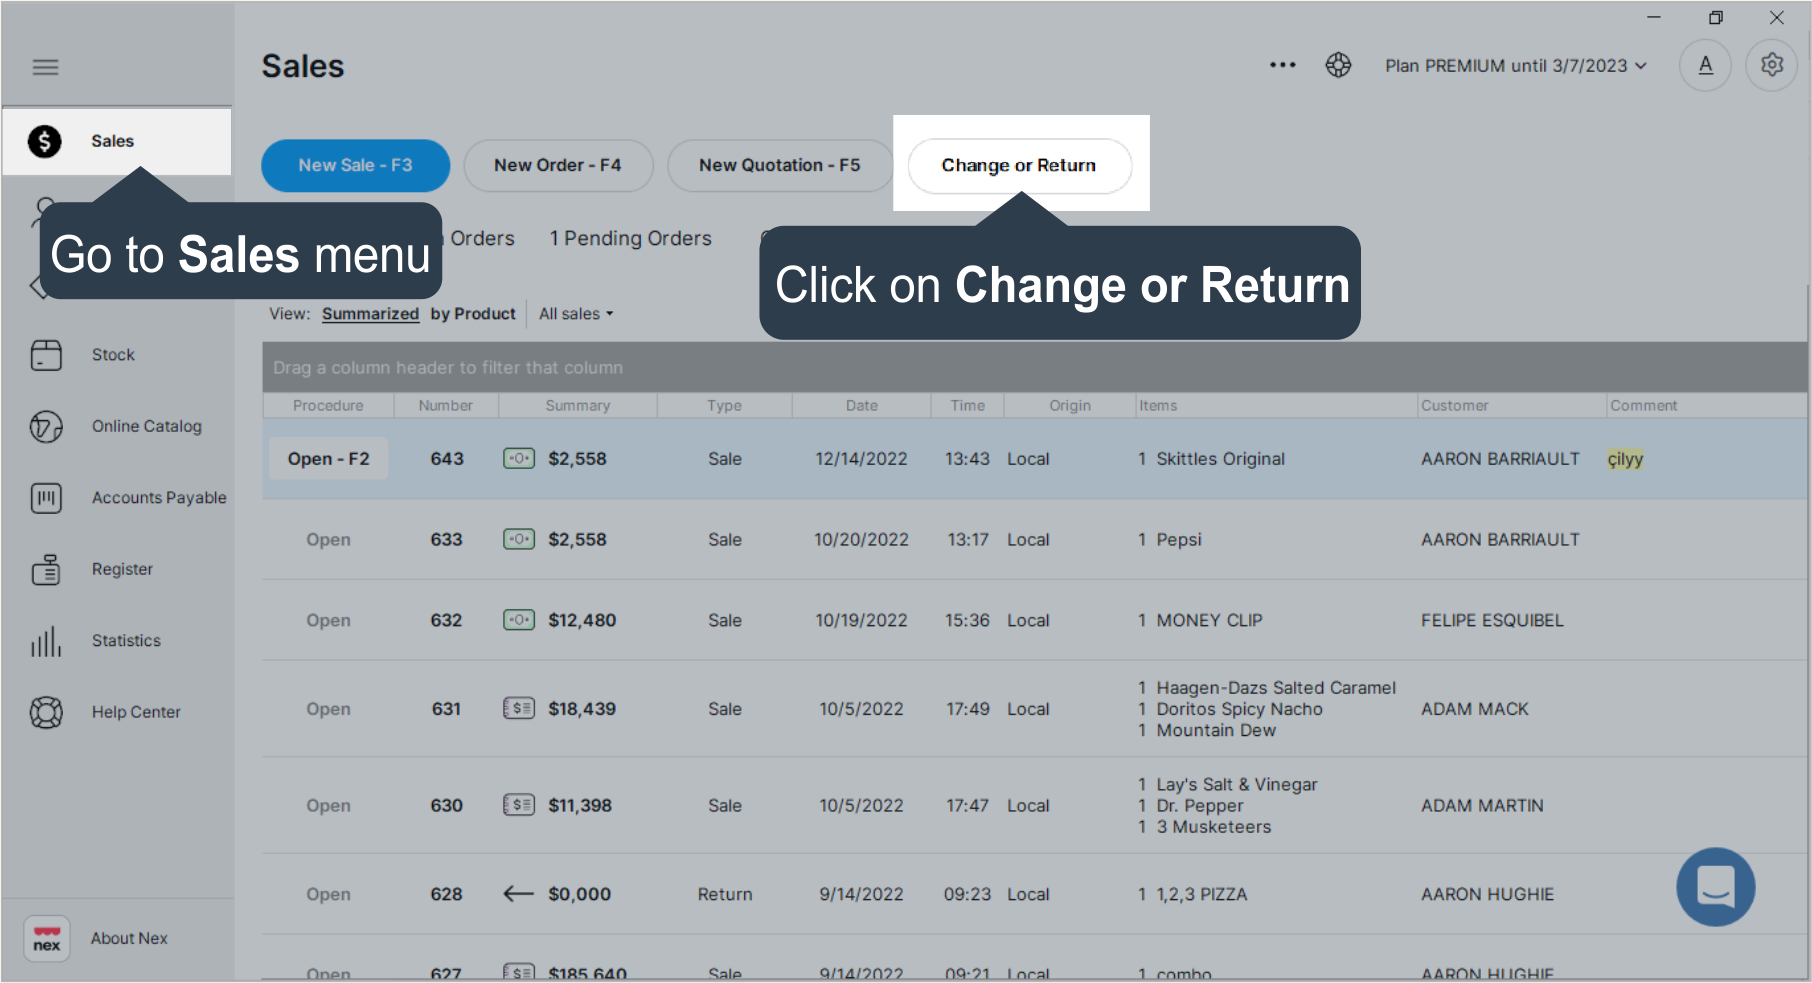Open the Register icon
Image resolution: width=1812 pixels, height=983 pixels.
click(46, 569)
